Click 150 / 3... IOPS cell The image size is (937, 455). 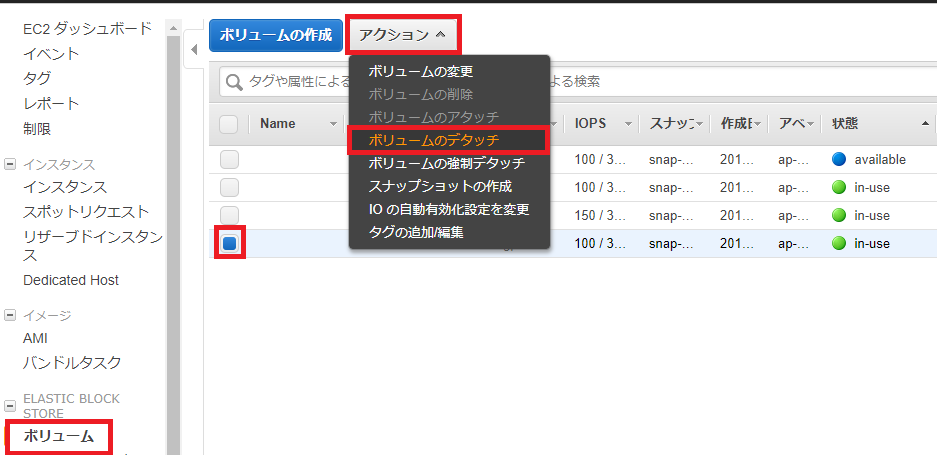[x=601, y=215]
